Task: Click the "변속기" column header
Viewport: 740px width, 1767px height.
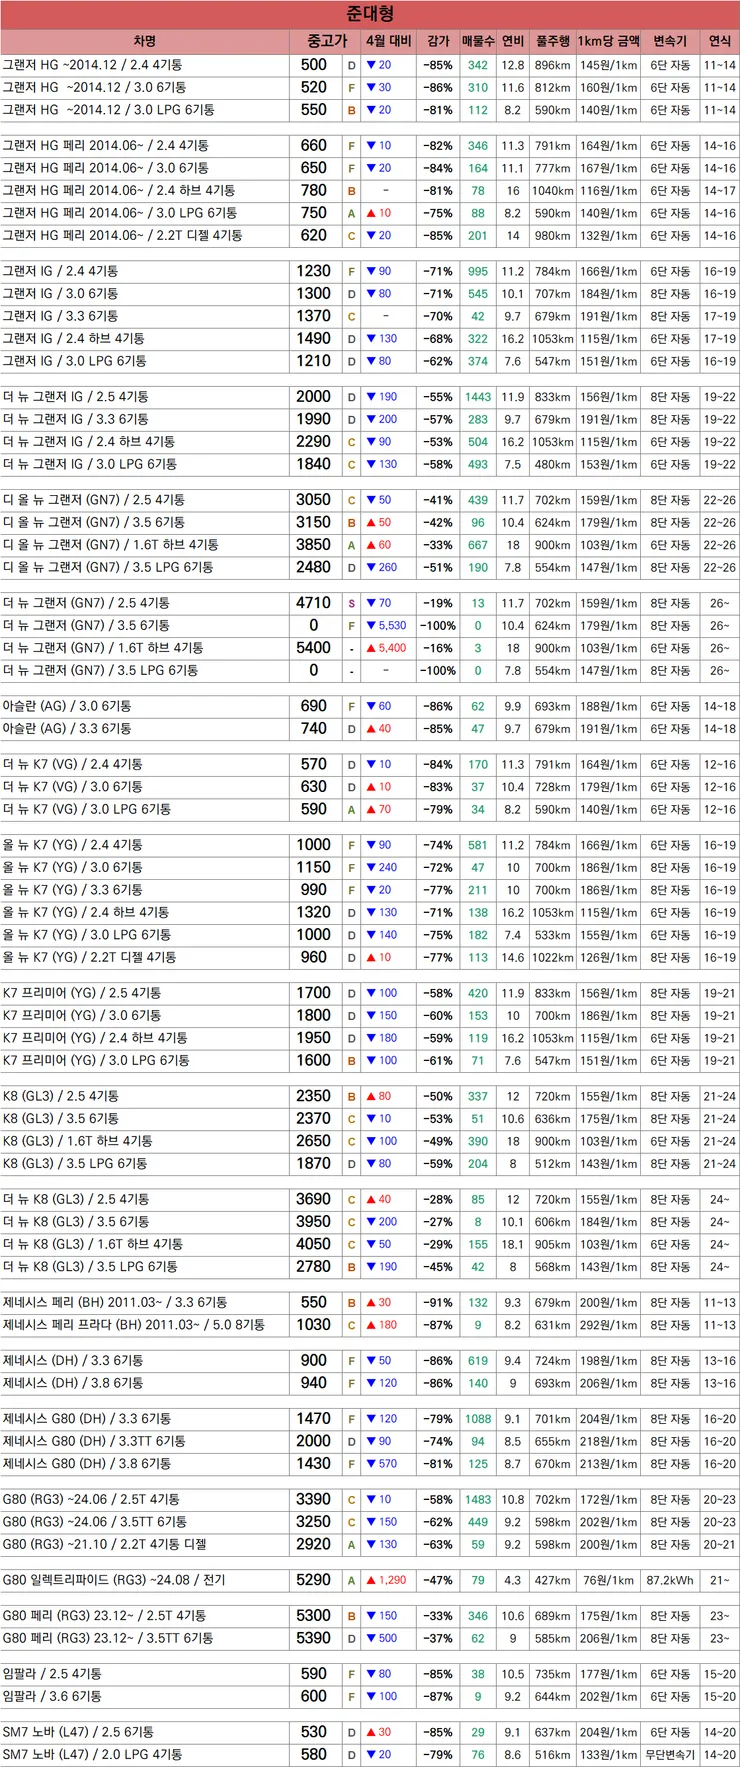Action: pos(670,41)
